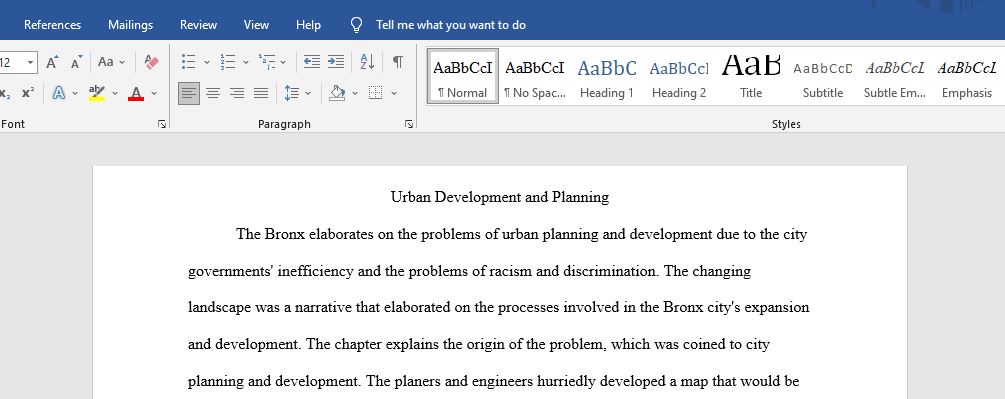Apply borders to selection
1005x399 pixels.
(x=376, y=94)
